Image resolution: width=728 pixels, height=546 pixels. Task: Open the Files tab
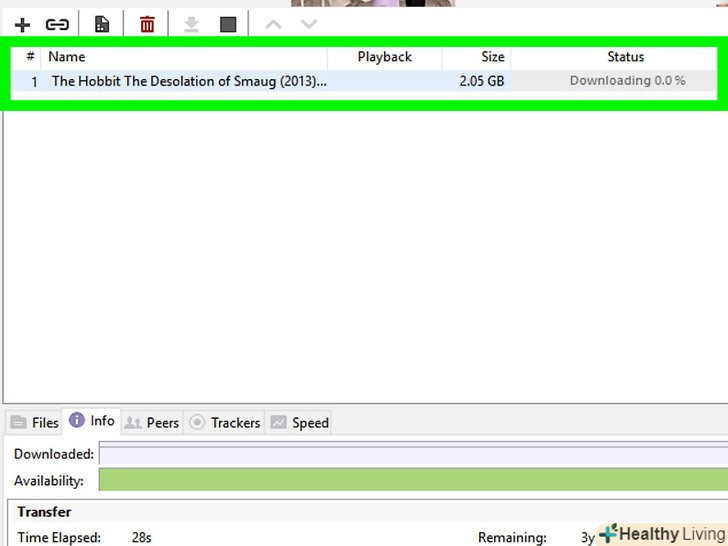[x=35, y=422]
